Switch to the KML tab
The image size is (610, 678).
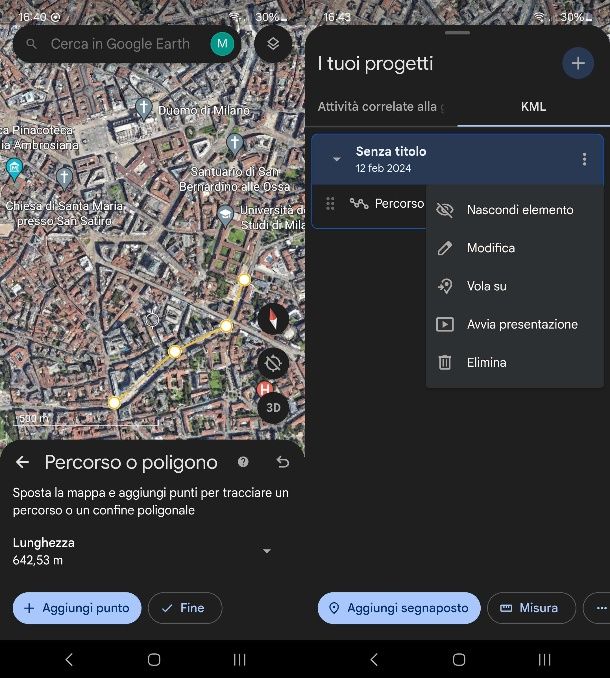(x=533, y=106)
